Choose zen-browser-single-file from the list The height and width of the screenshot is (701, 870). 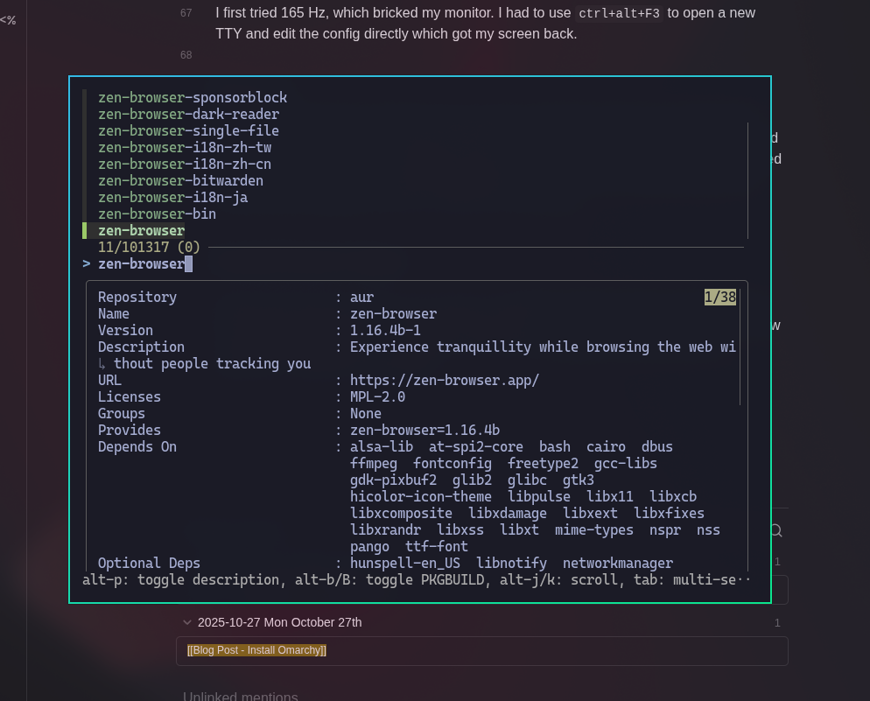pos(188,131)
